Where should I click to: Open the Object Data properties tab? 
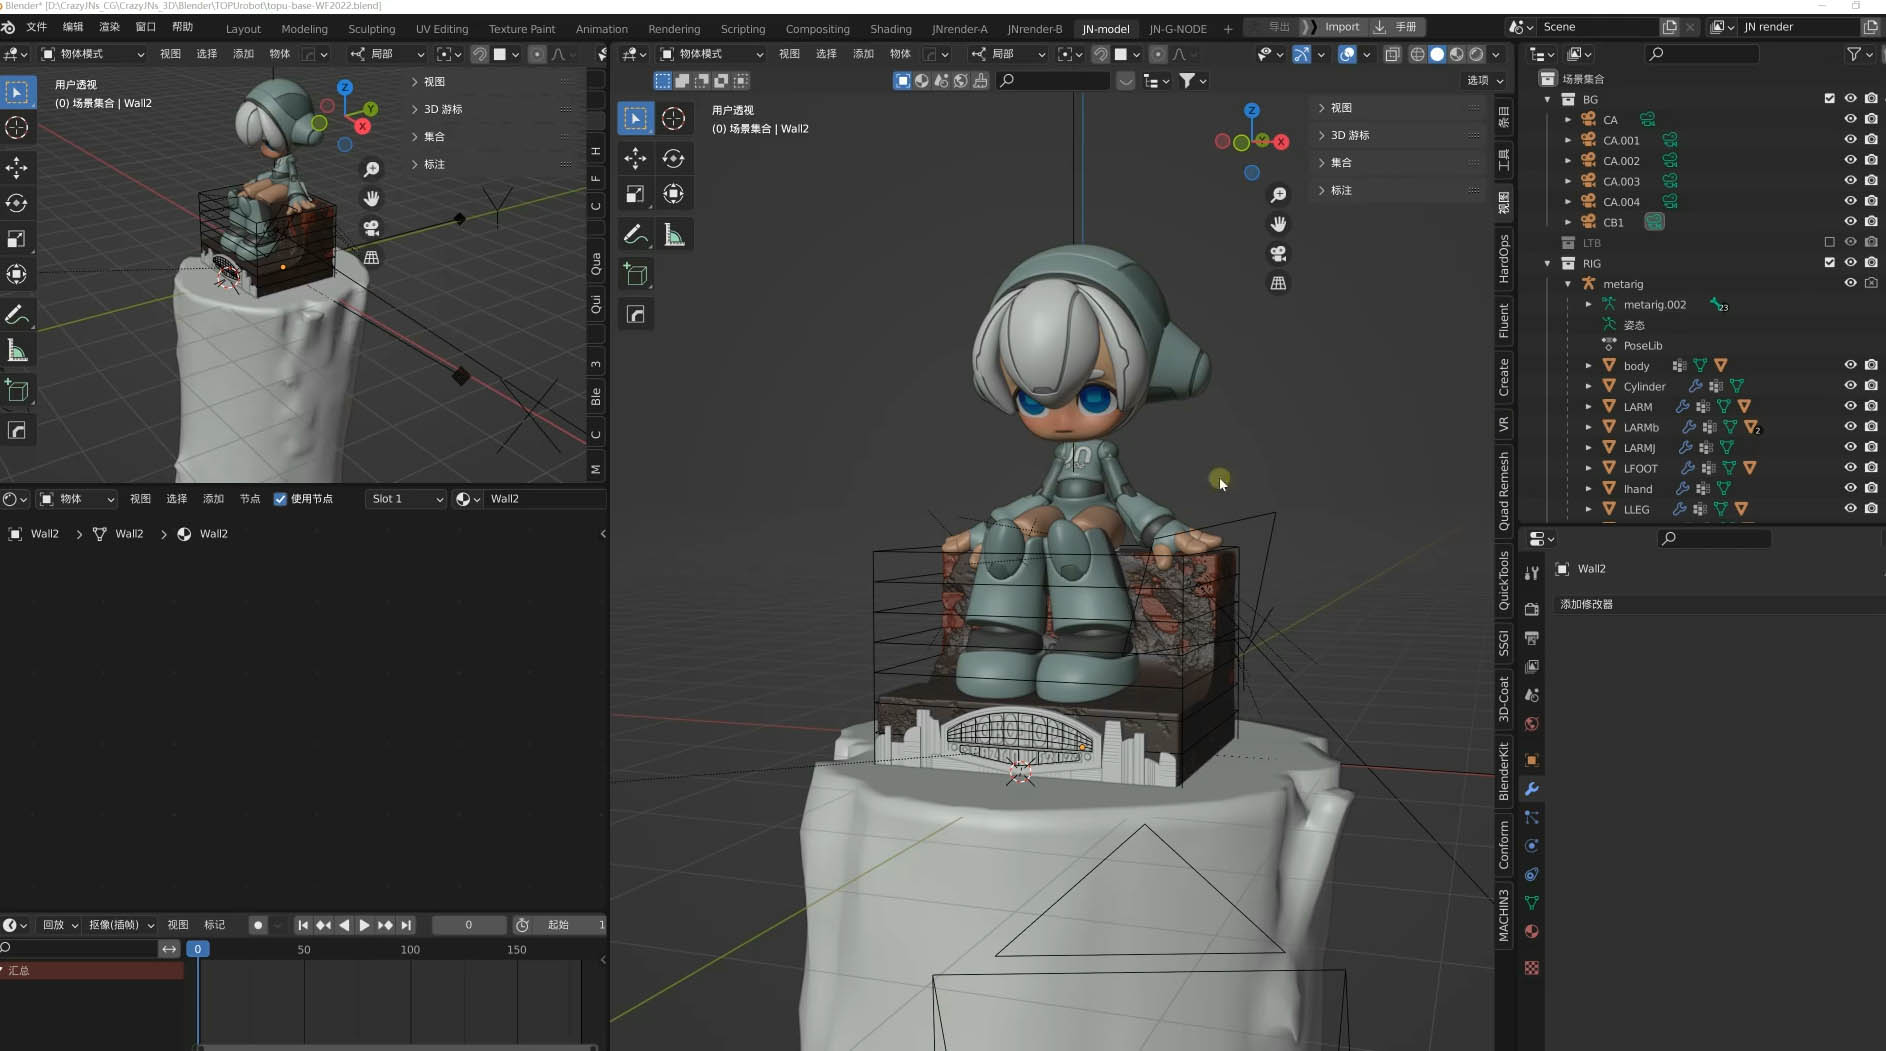tap(1531, 903)
